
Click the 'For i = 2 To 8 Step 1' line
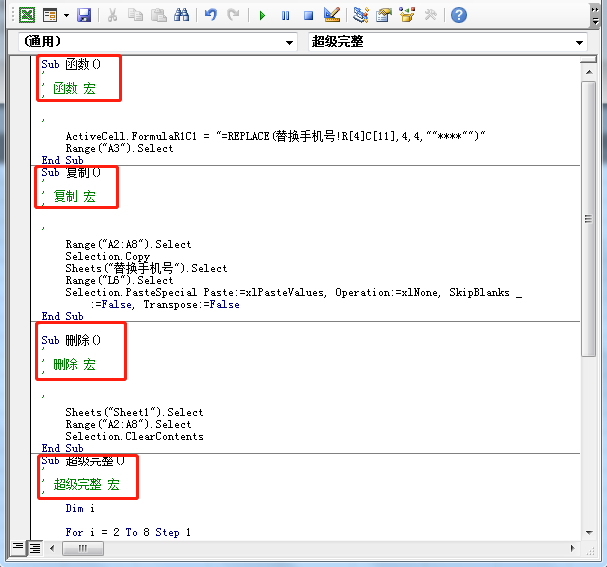tap(128, 532)
